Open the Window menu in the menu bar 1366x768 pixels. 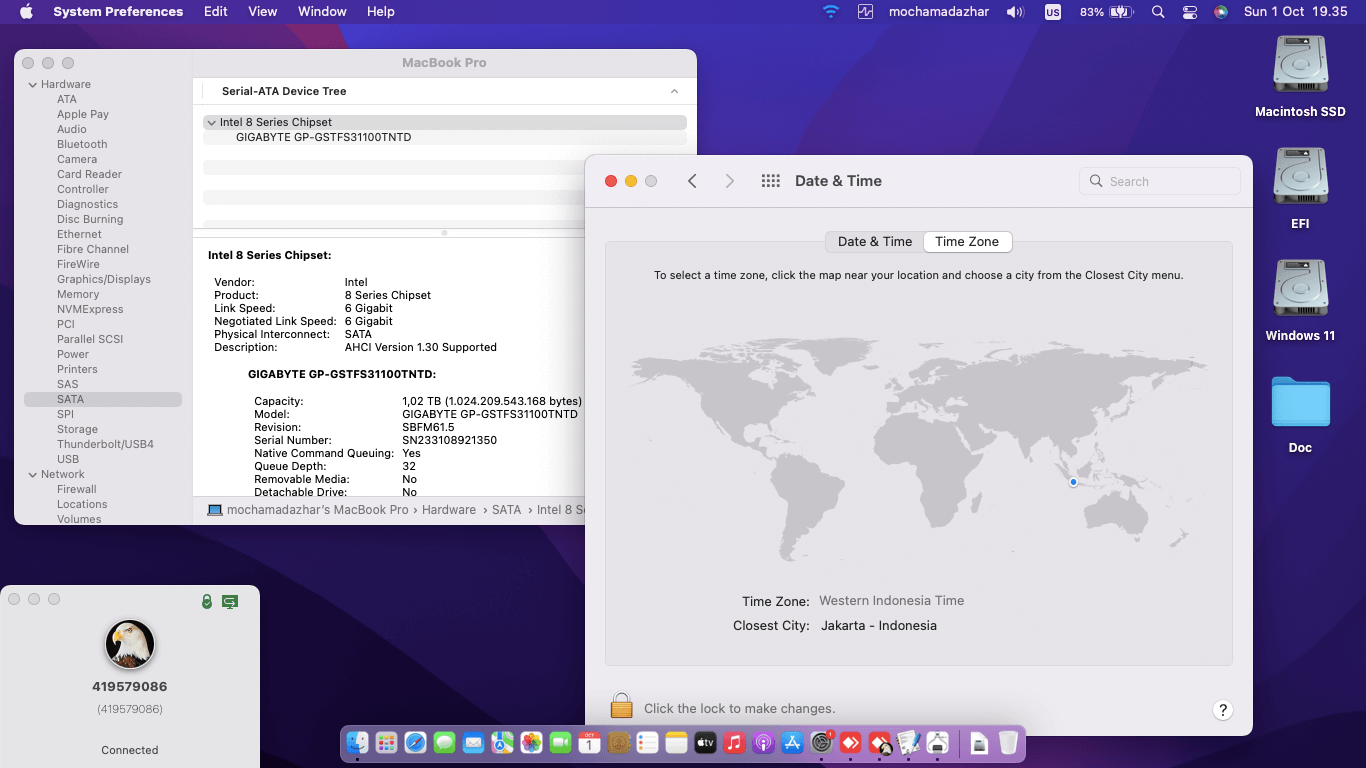point(321,11)
